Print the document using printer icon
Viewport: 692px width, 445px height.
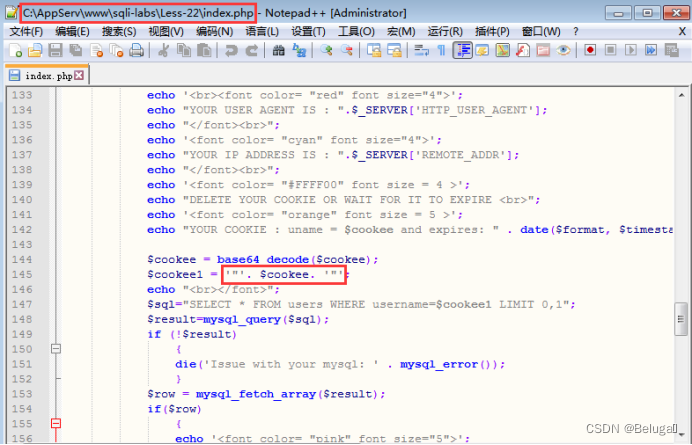135,50
